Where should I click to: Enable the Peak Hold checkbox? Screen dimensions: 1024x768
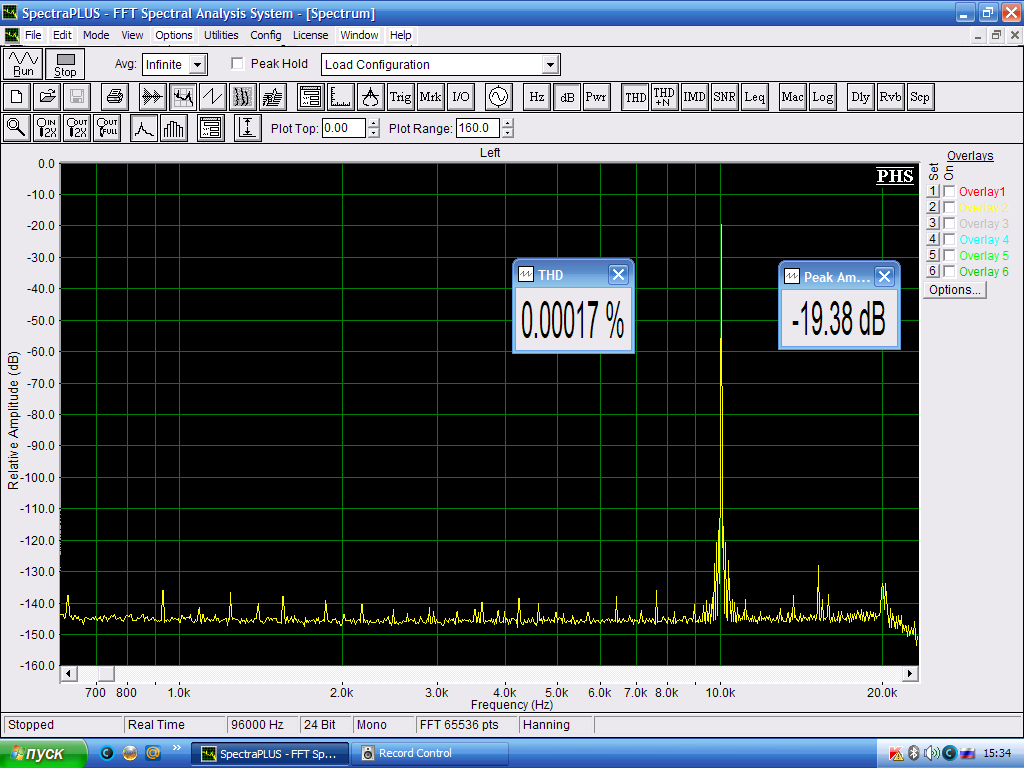coord(238,64)
